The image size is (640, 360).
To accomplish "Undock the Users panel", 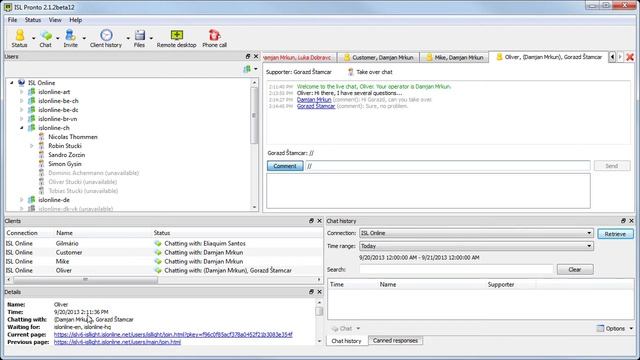I will click(248, 56).
